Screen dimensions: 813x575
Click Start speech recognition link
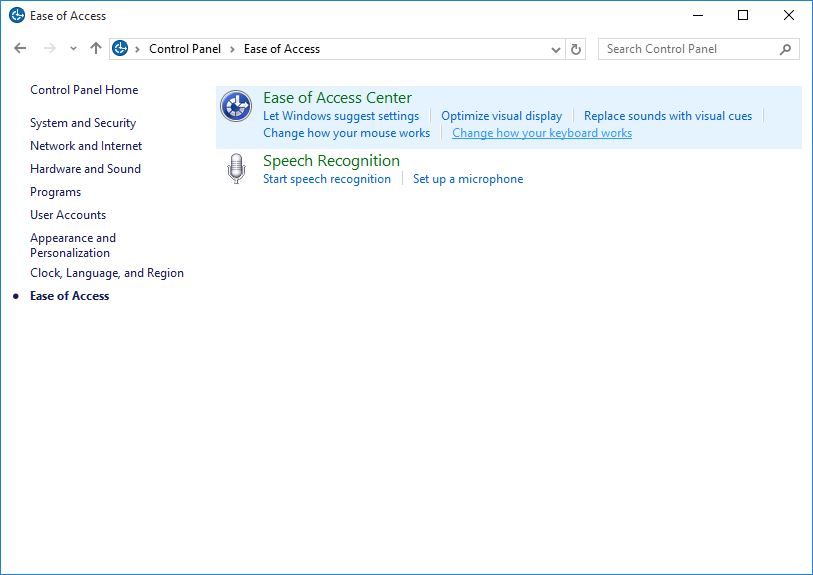click(x=327, y=179)
